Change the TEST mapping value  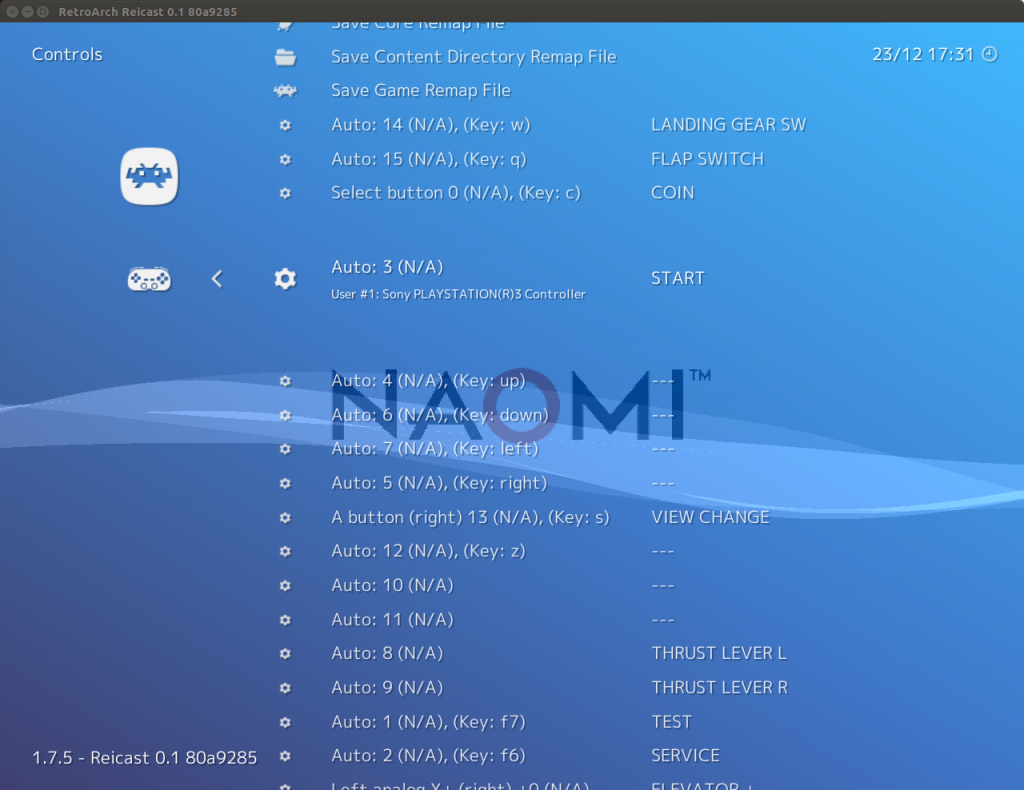[x=671, y=722]
